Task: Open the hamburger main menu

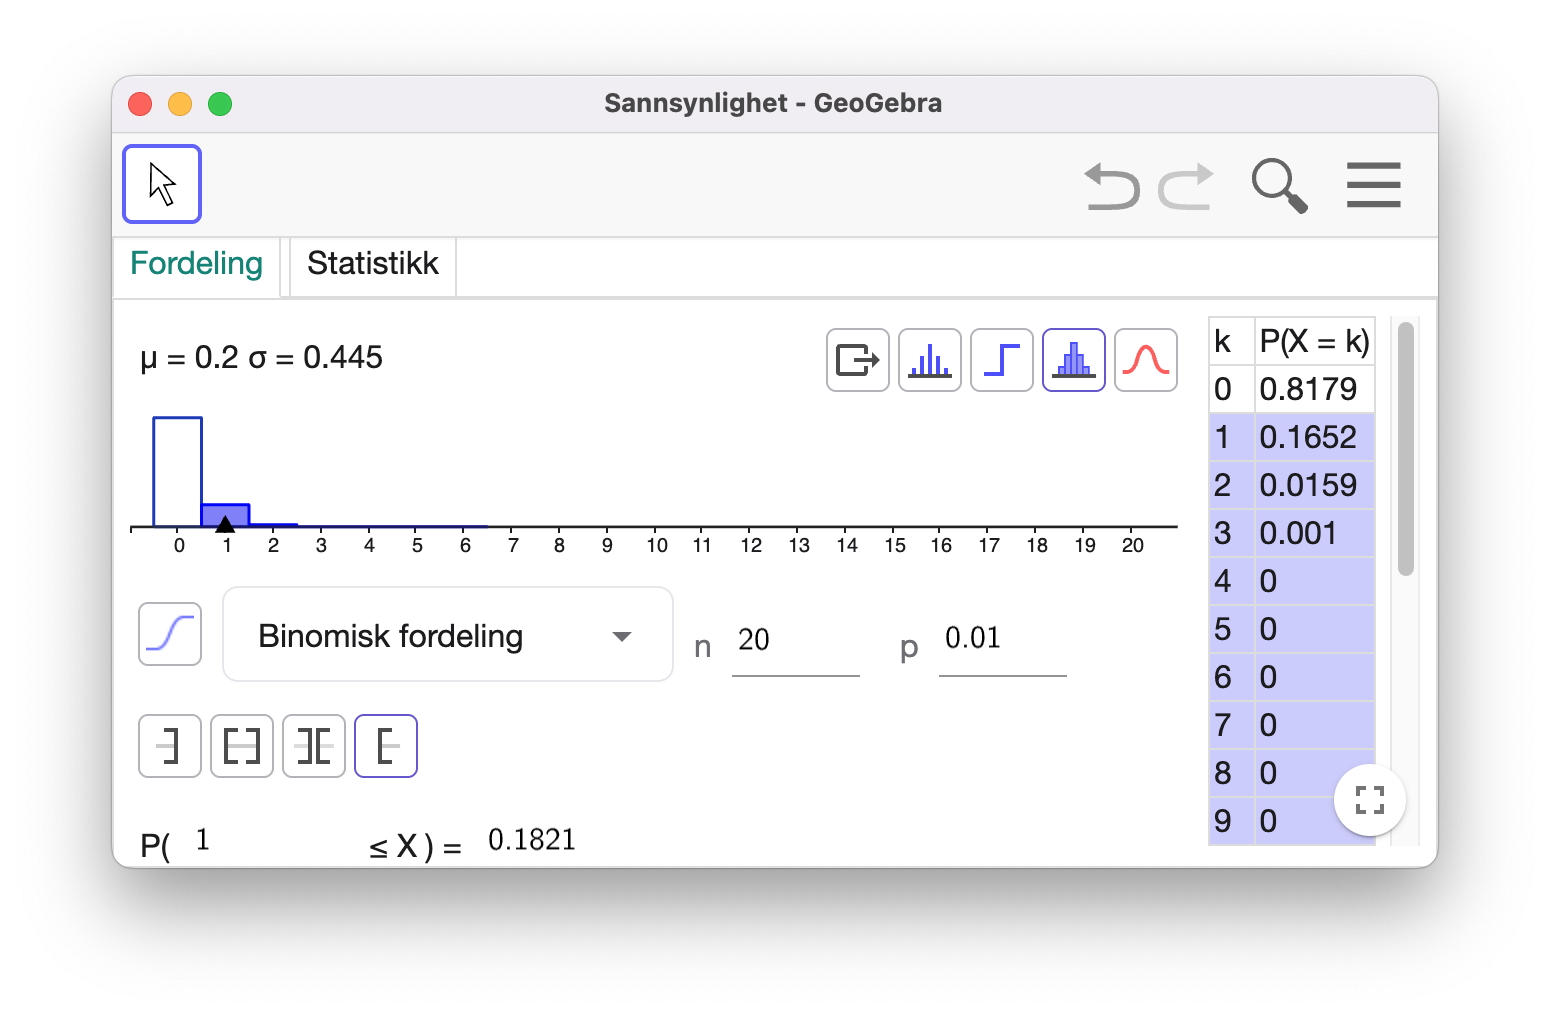Action: click(x=1373, y=185)
